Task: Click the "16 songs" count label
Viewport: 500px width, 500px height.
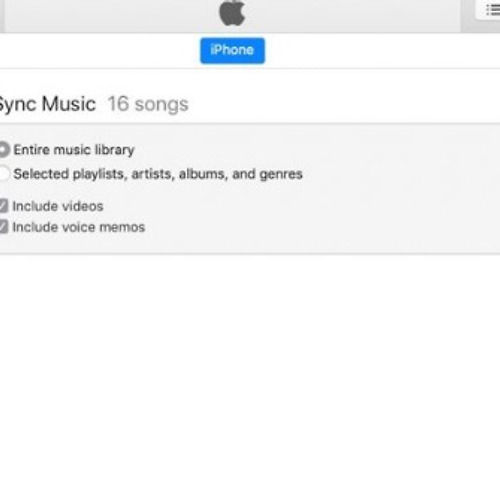Action: [x=148, y=104]
